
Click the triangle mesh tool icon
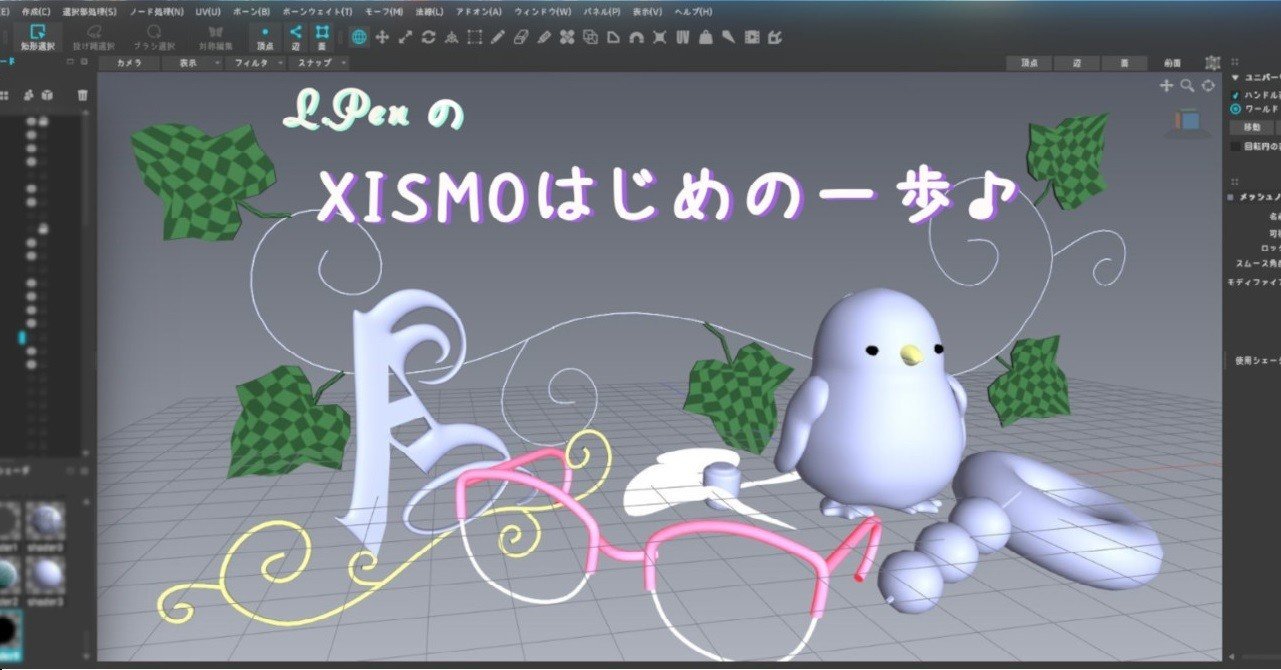[451, 37]
